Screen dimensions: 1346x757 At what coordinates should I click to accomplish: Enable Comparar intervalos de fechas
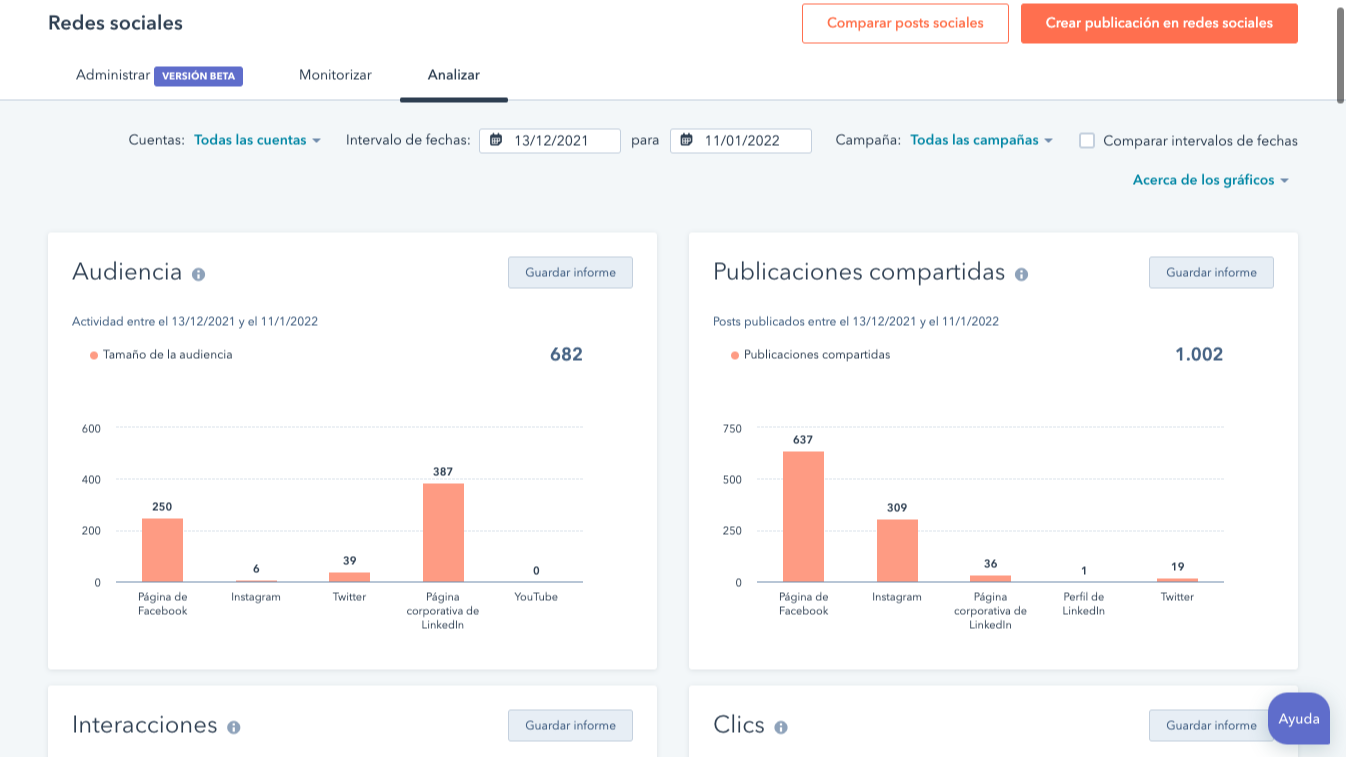point(1086,141)
